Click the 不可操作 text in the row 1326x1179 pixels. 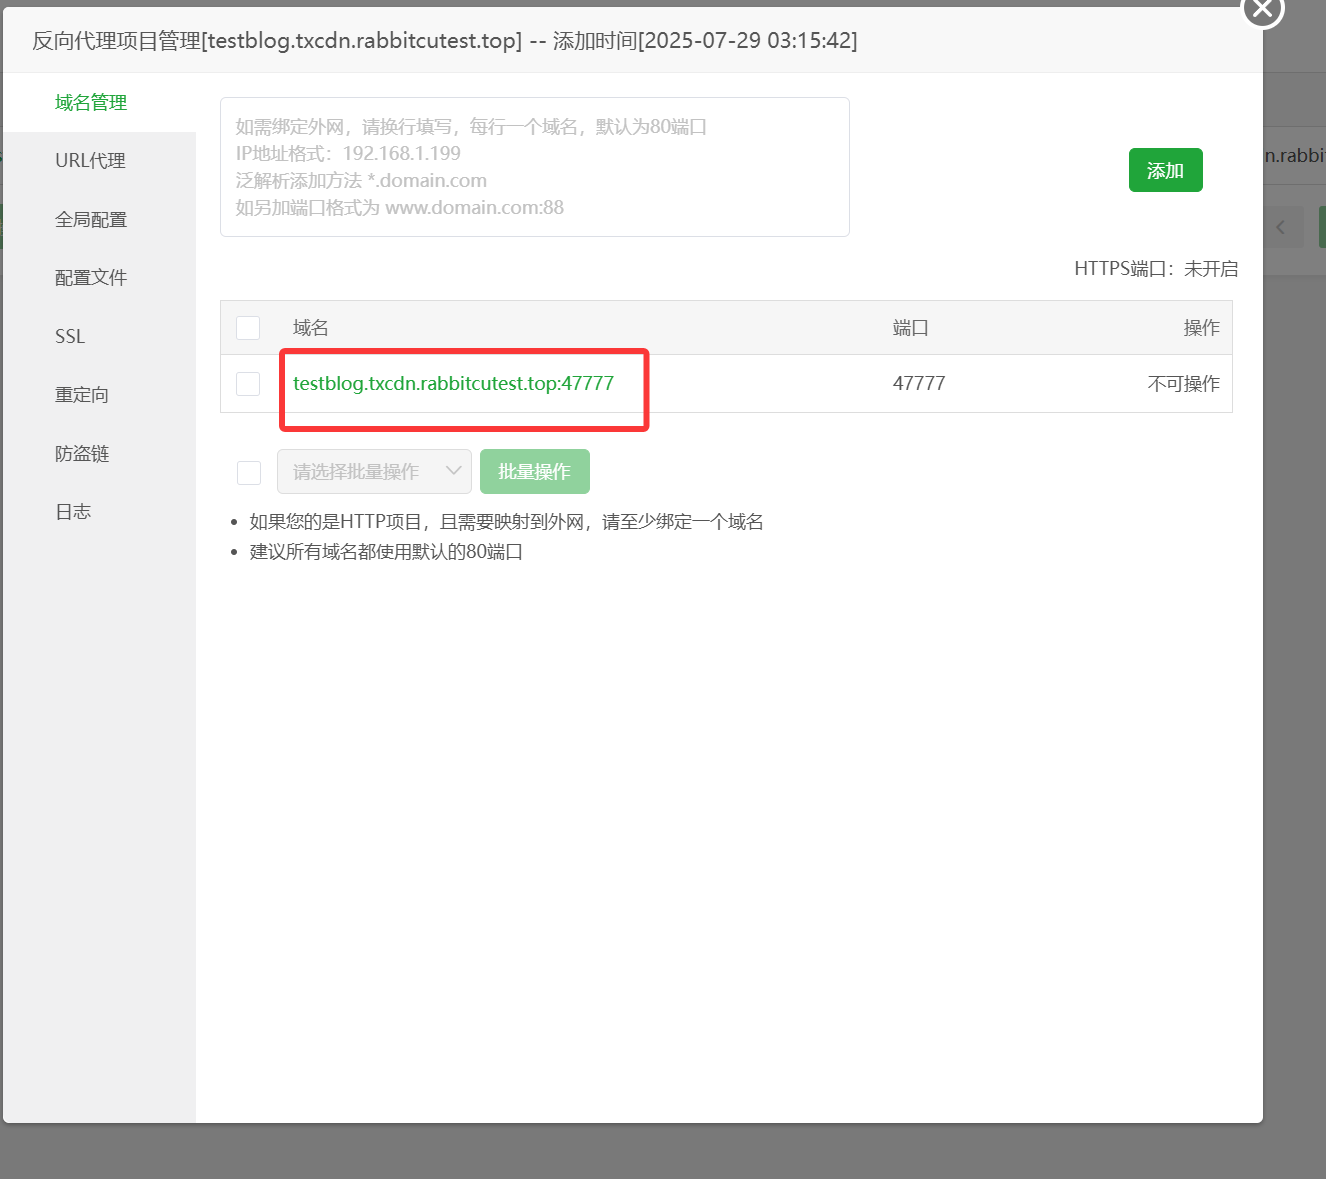pos(1184,384)
